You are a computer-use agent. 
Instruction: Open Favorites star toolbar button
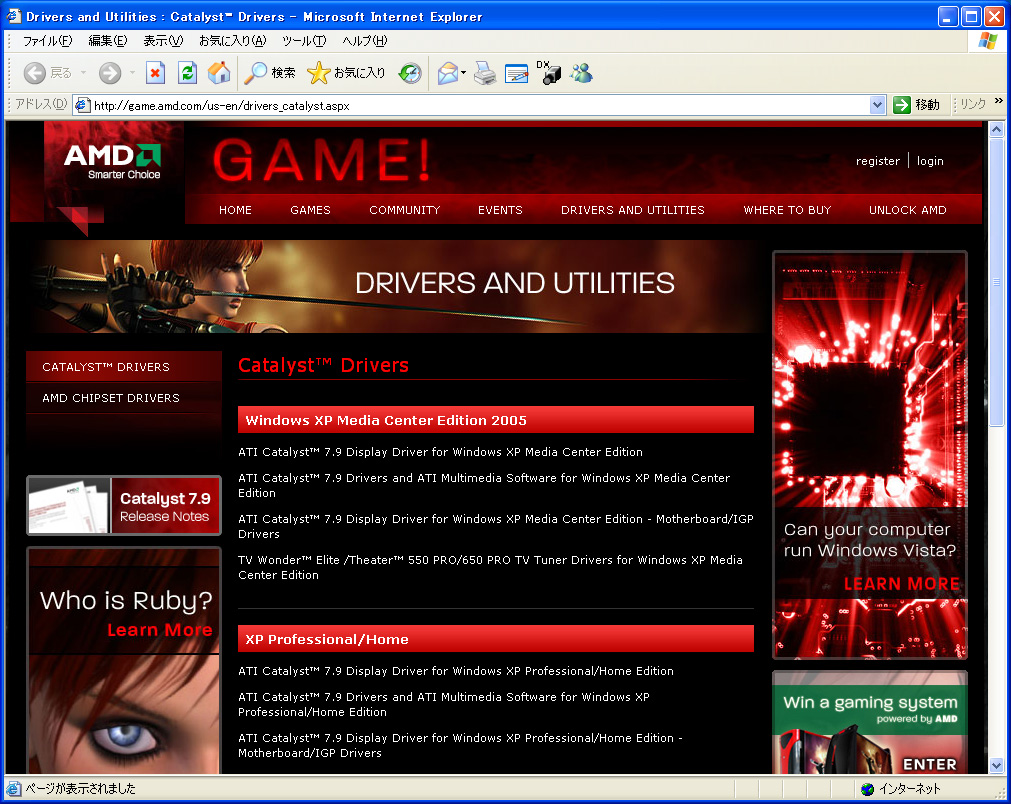click(x=346, y=73)
